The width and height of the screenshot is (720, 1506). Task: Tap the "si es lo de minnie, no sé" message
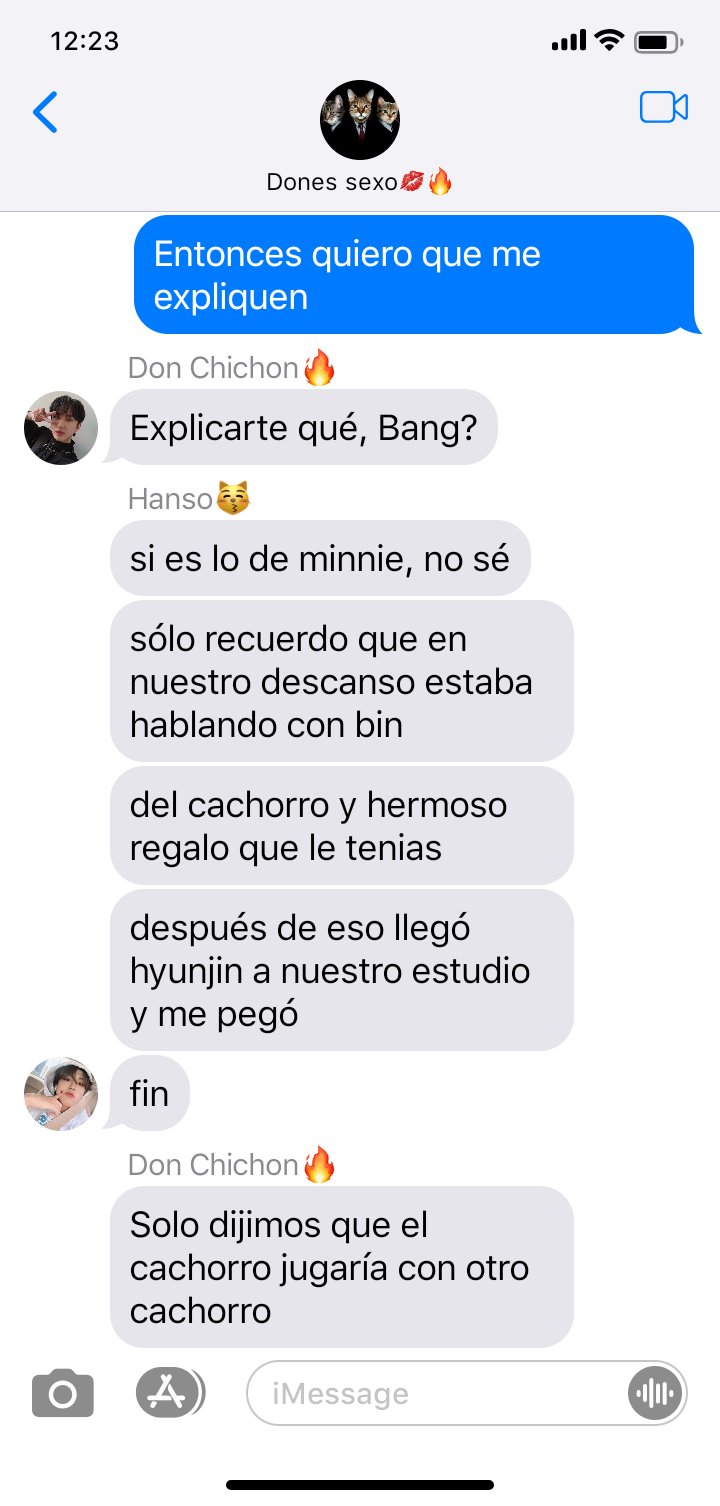(320, 558)
